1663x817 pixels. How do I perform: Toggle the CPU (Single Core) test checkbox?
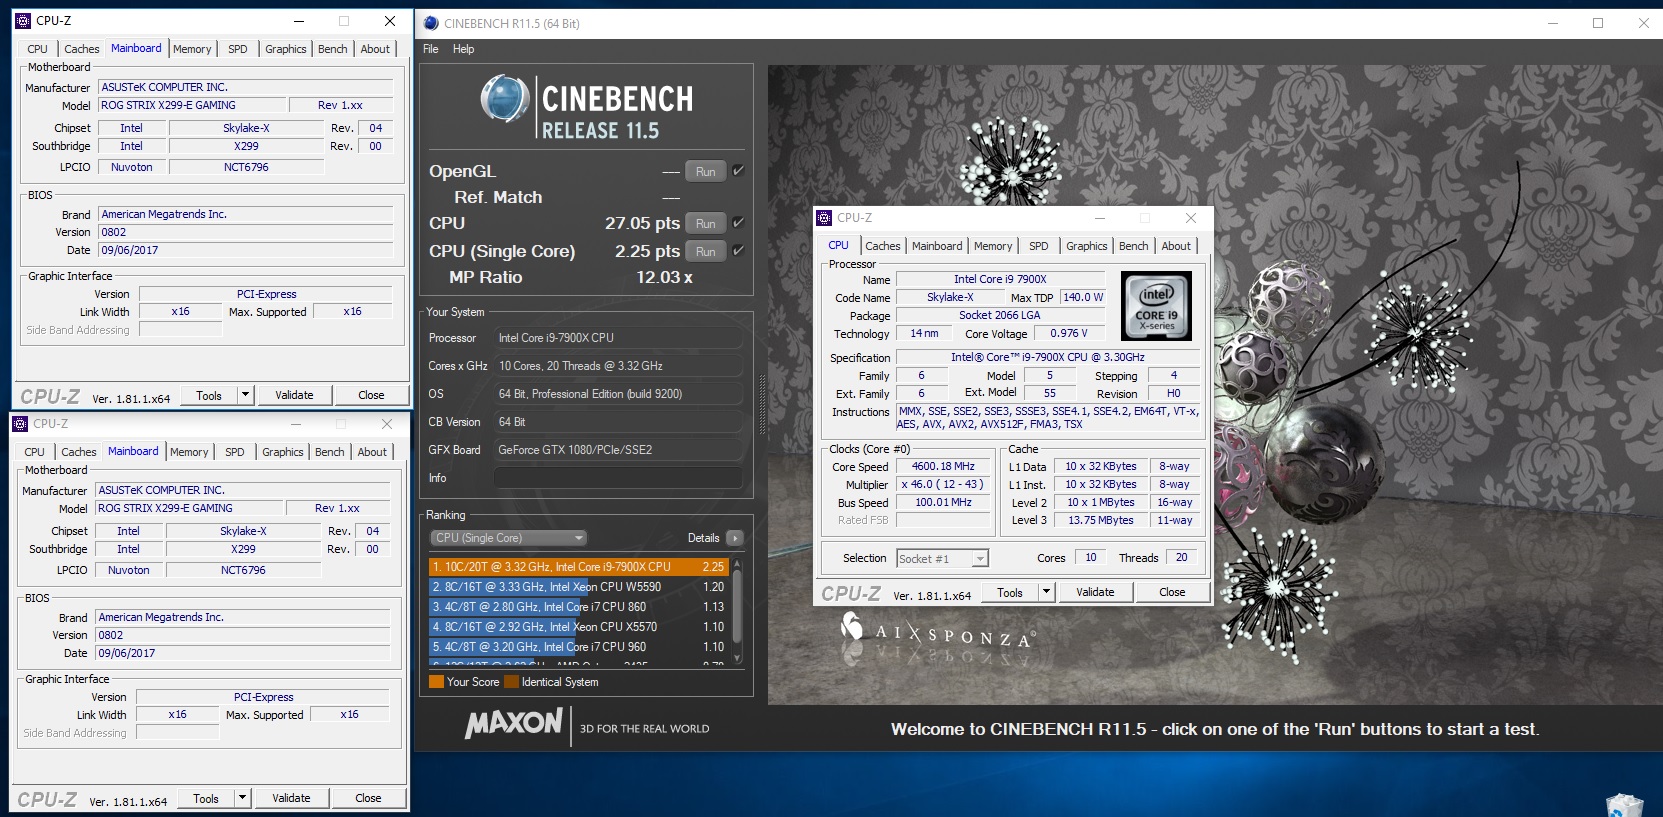pyautogui.click(x=738, y=251)
